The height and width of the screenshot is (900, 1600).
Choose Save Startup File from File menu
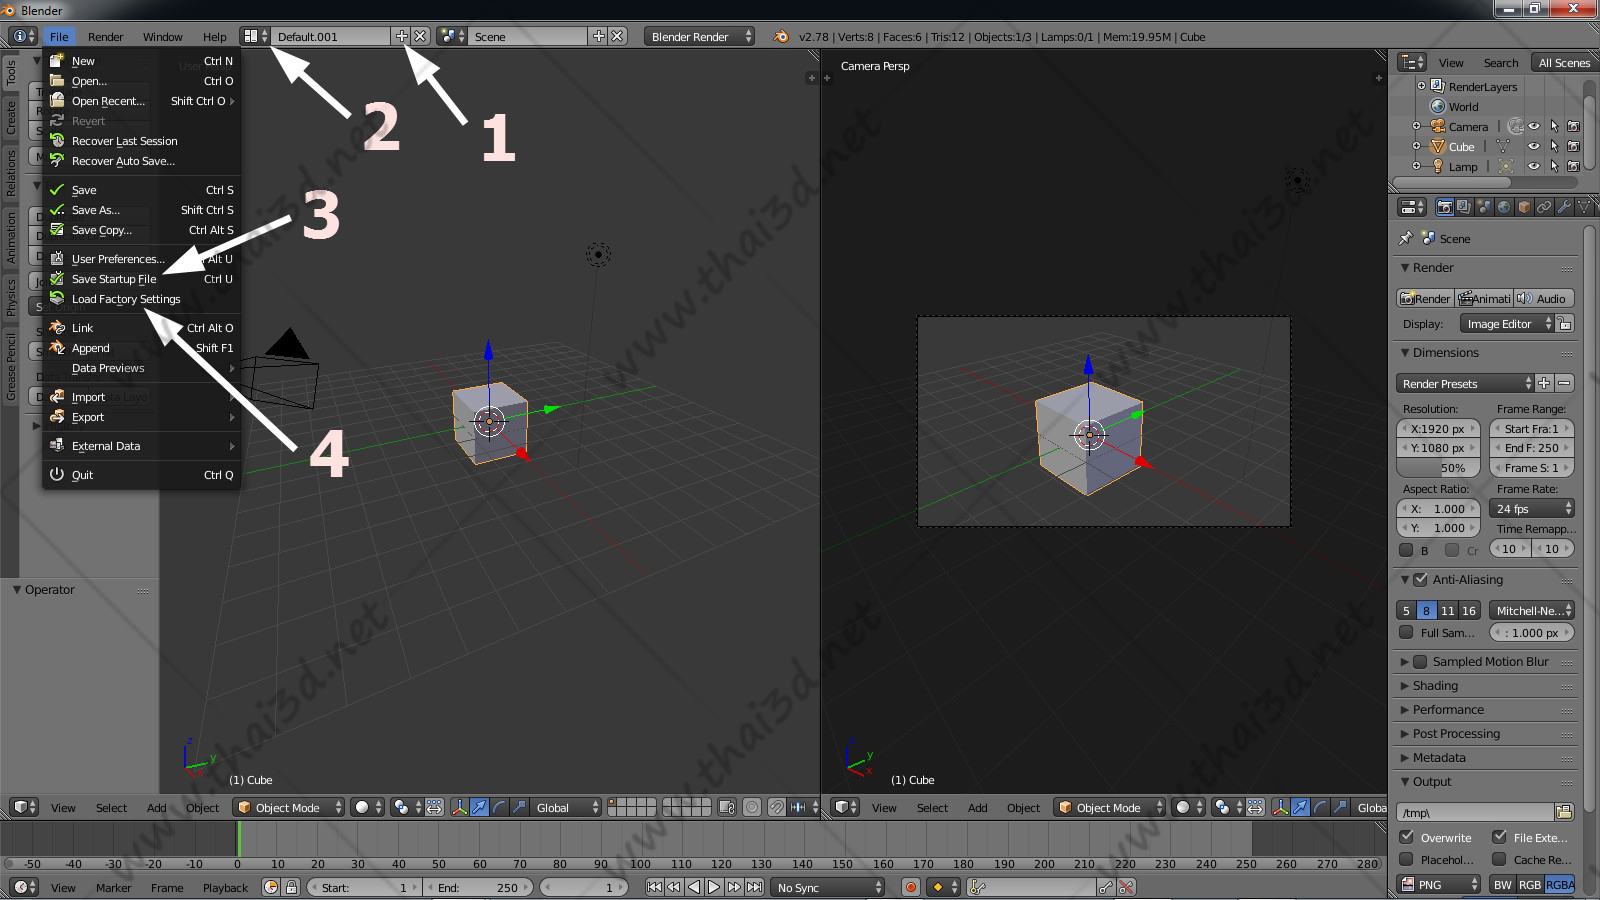pos(114,279)
